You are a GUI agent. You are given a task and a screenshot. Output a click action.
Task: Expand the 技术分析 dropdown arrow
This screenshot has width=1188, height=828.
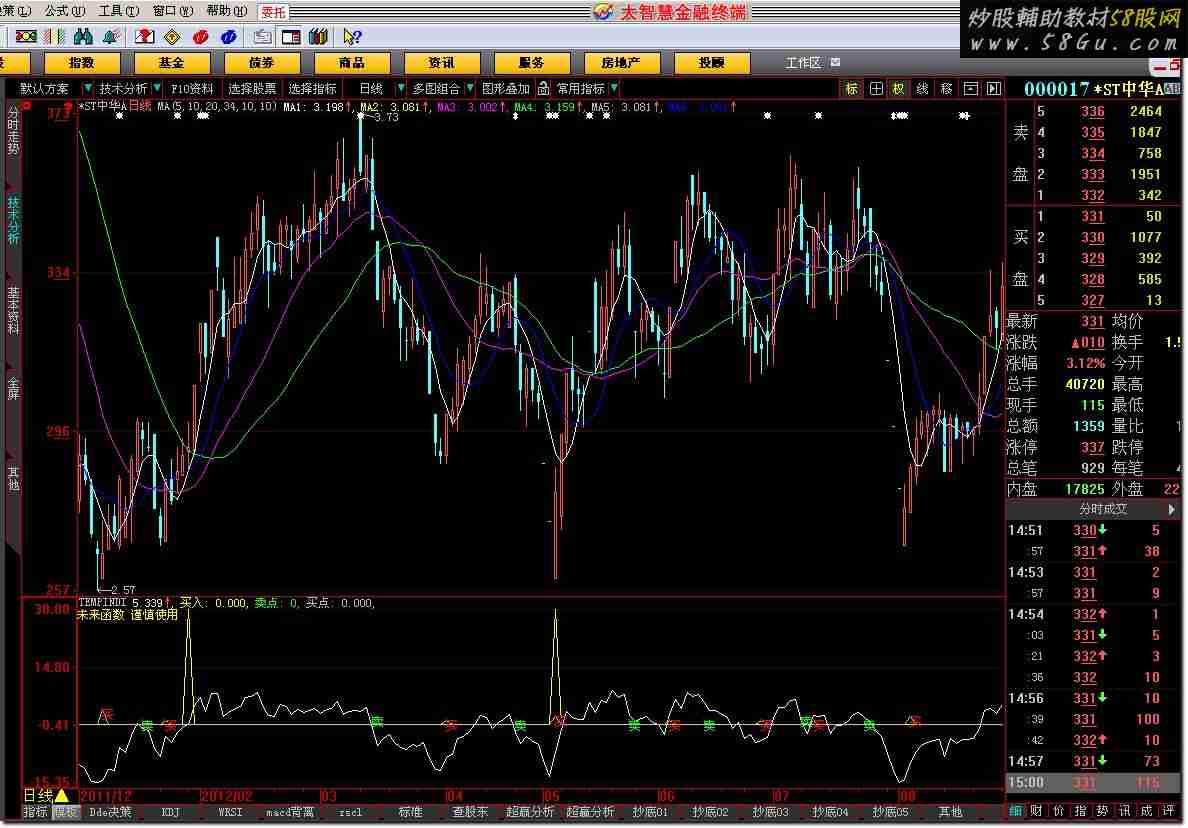(x=157, y=89)
